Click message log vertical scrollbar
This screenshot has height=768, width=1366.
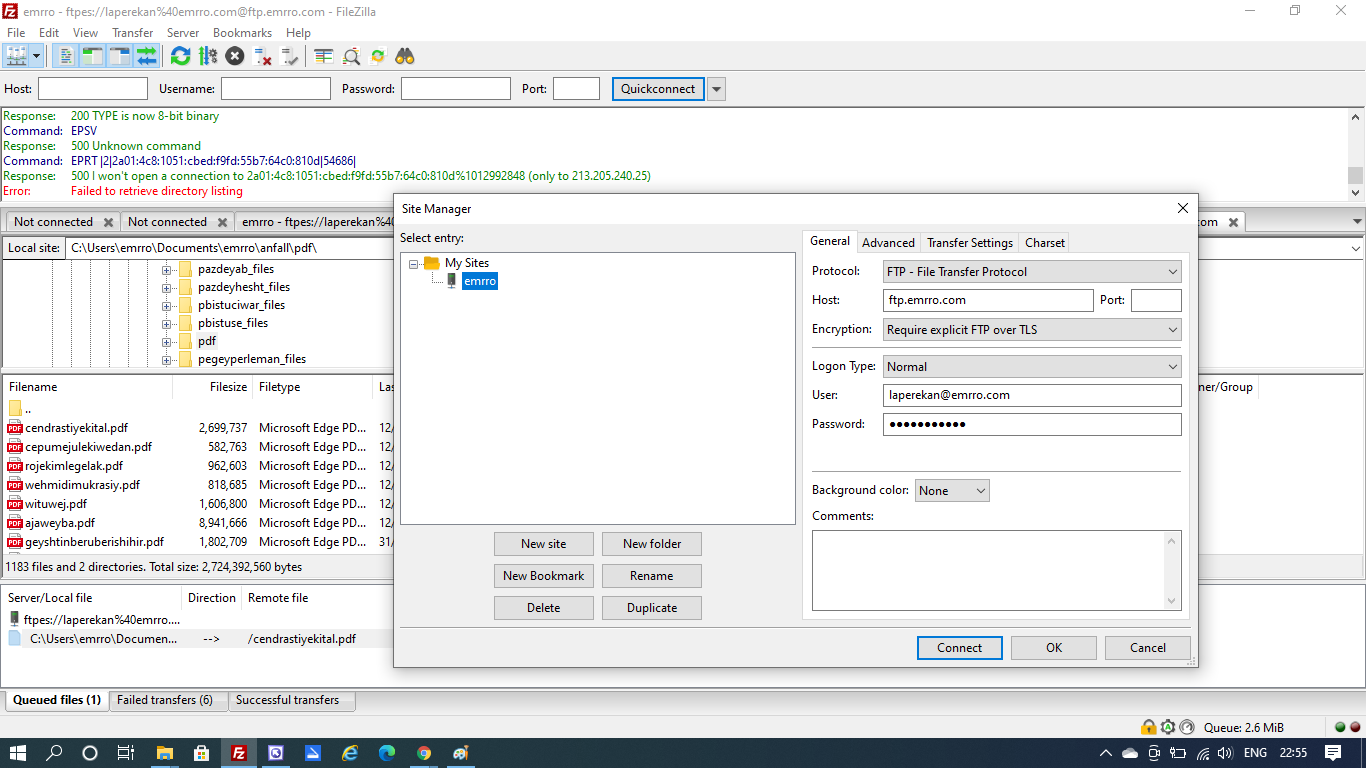click(x=1356, y=154)
